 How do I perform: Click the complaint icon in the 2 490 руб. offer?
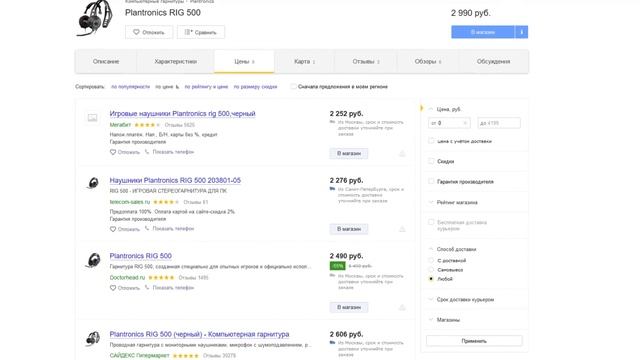[x=402, y=307]
